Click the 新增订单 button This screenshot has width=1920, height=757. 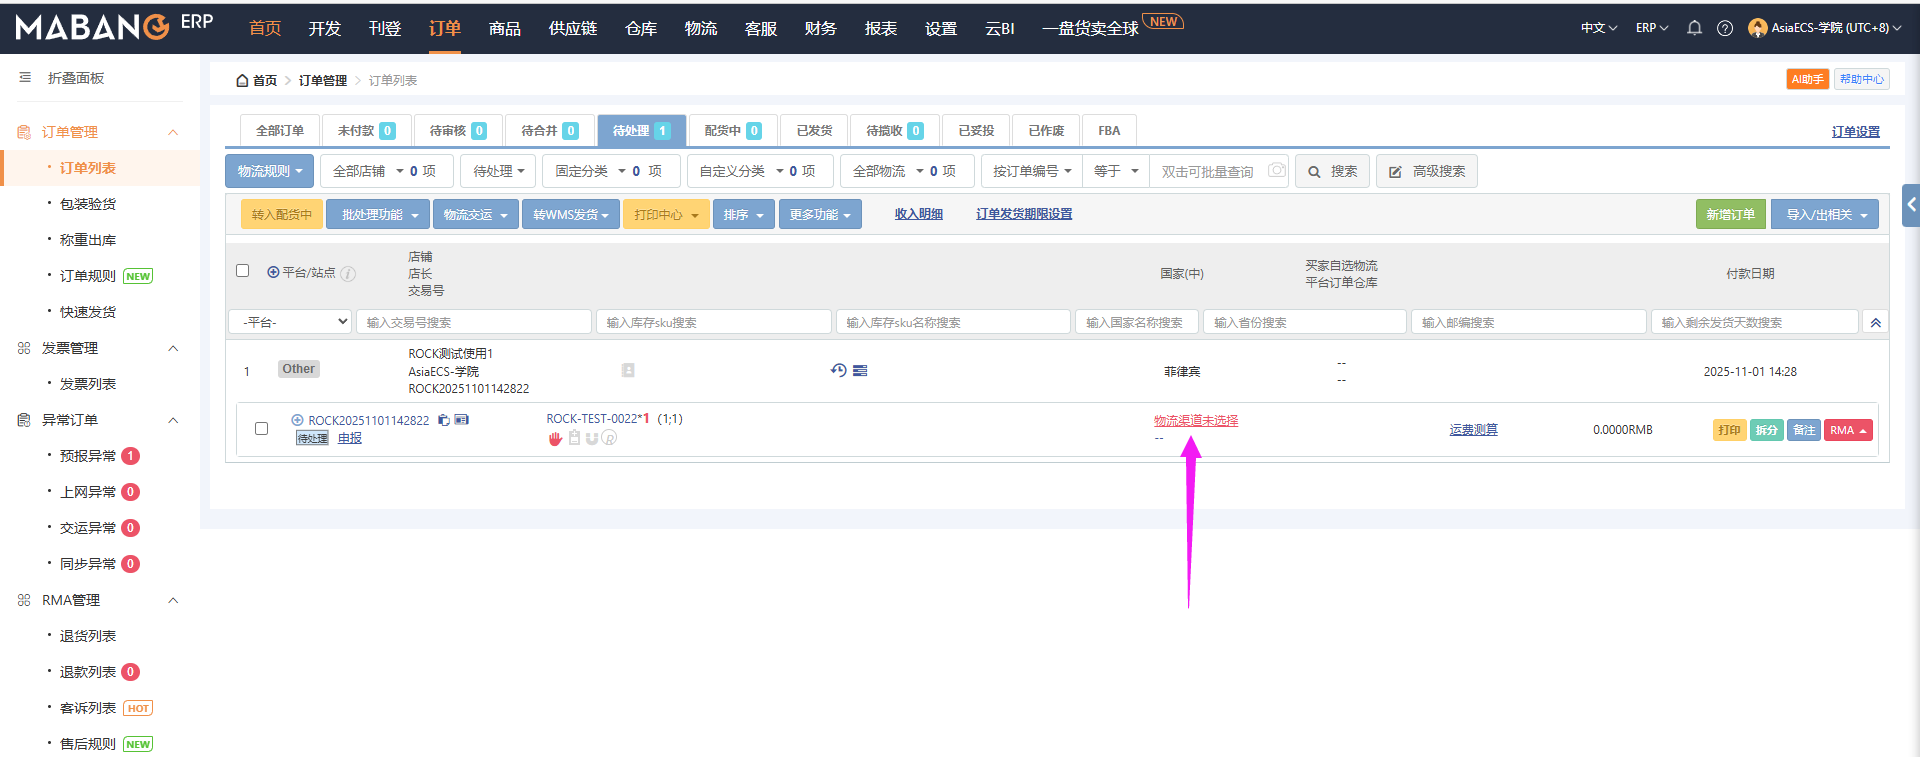(1730, 214)
